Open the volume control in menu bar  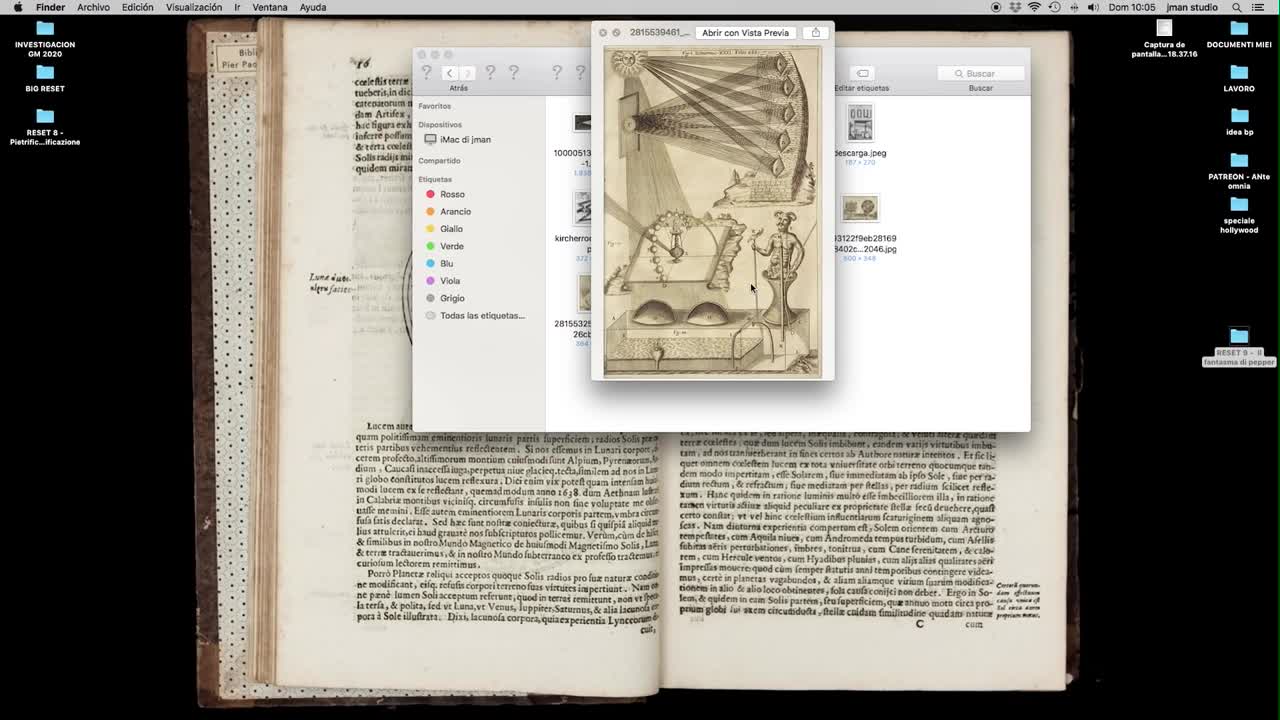[1093, 7]
